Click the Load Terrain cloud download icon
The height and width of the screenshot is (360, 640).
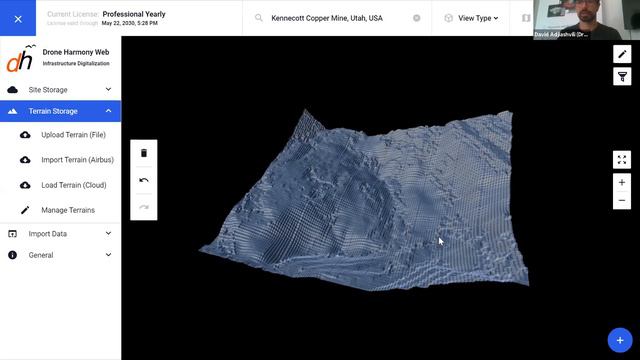(x=25, y=185)
